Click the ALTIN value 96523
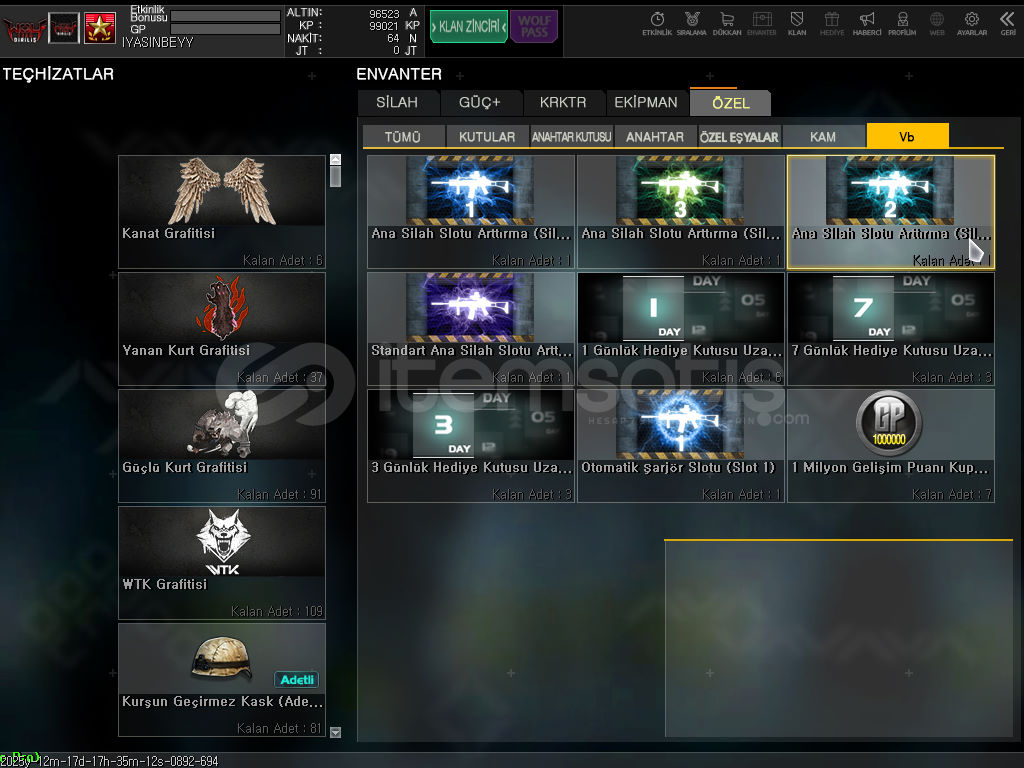 coord(384,14)
